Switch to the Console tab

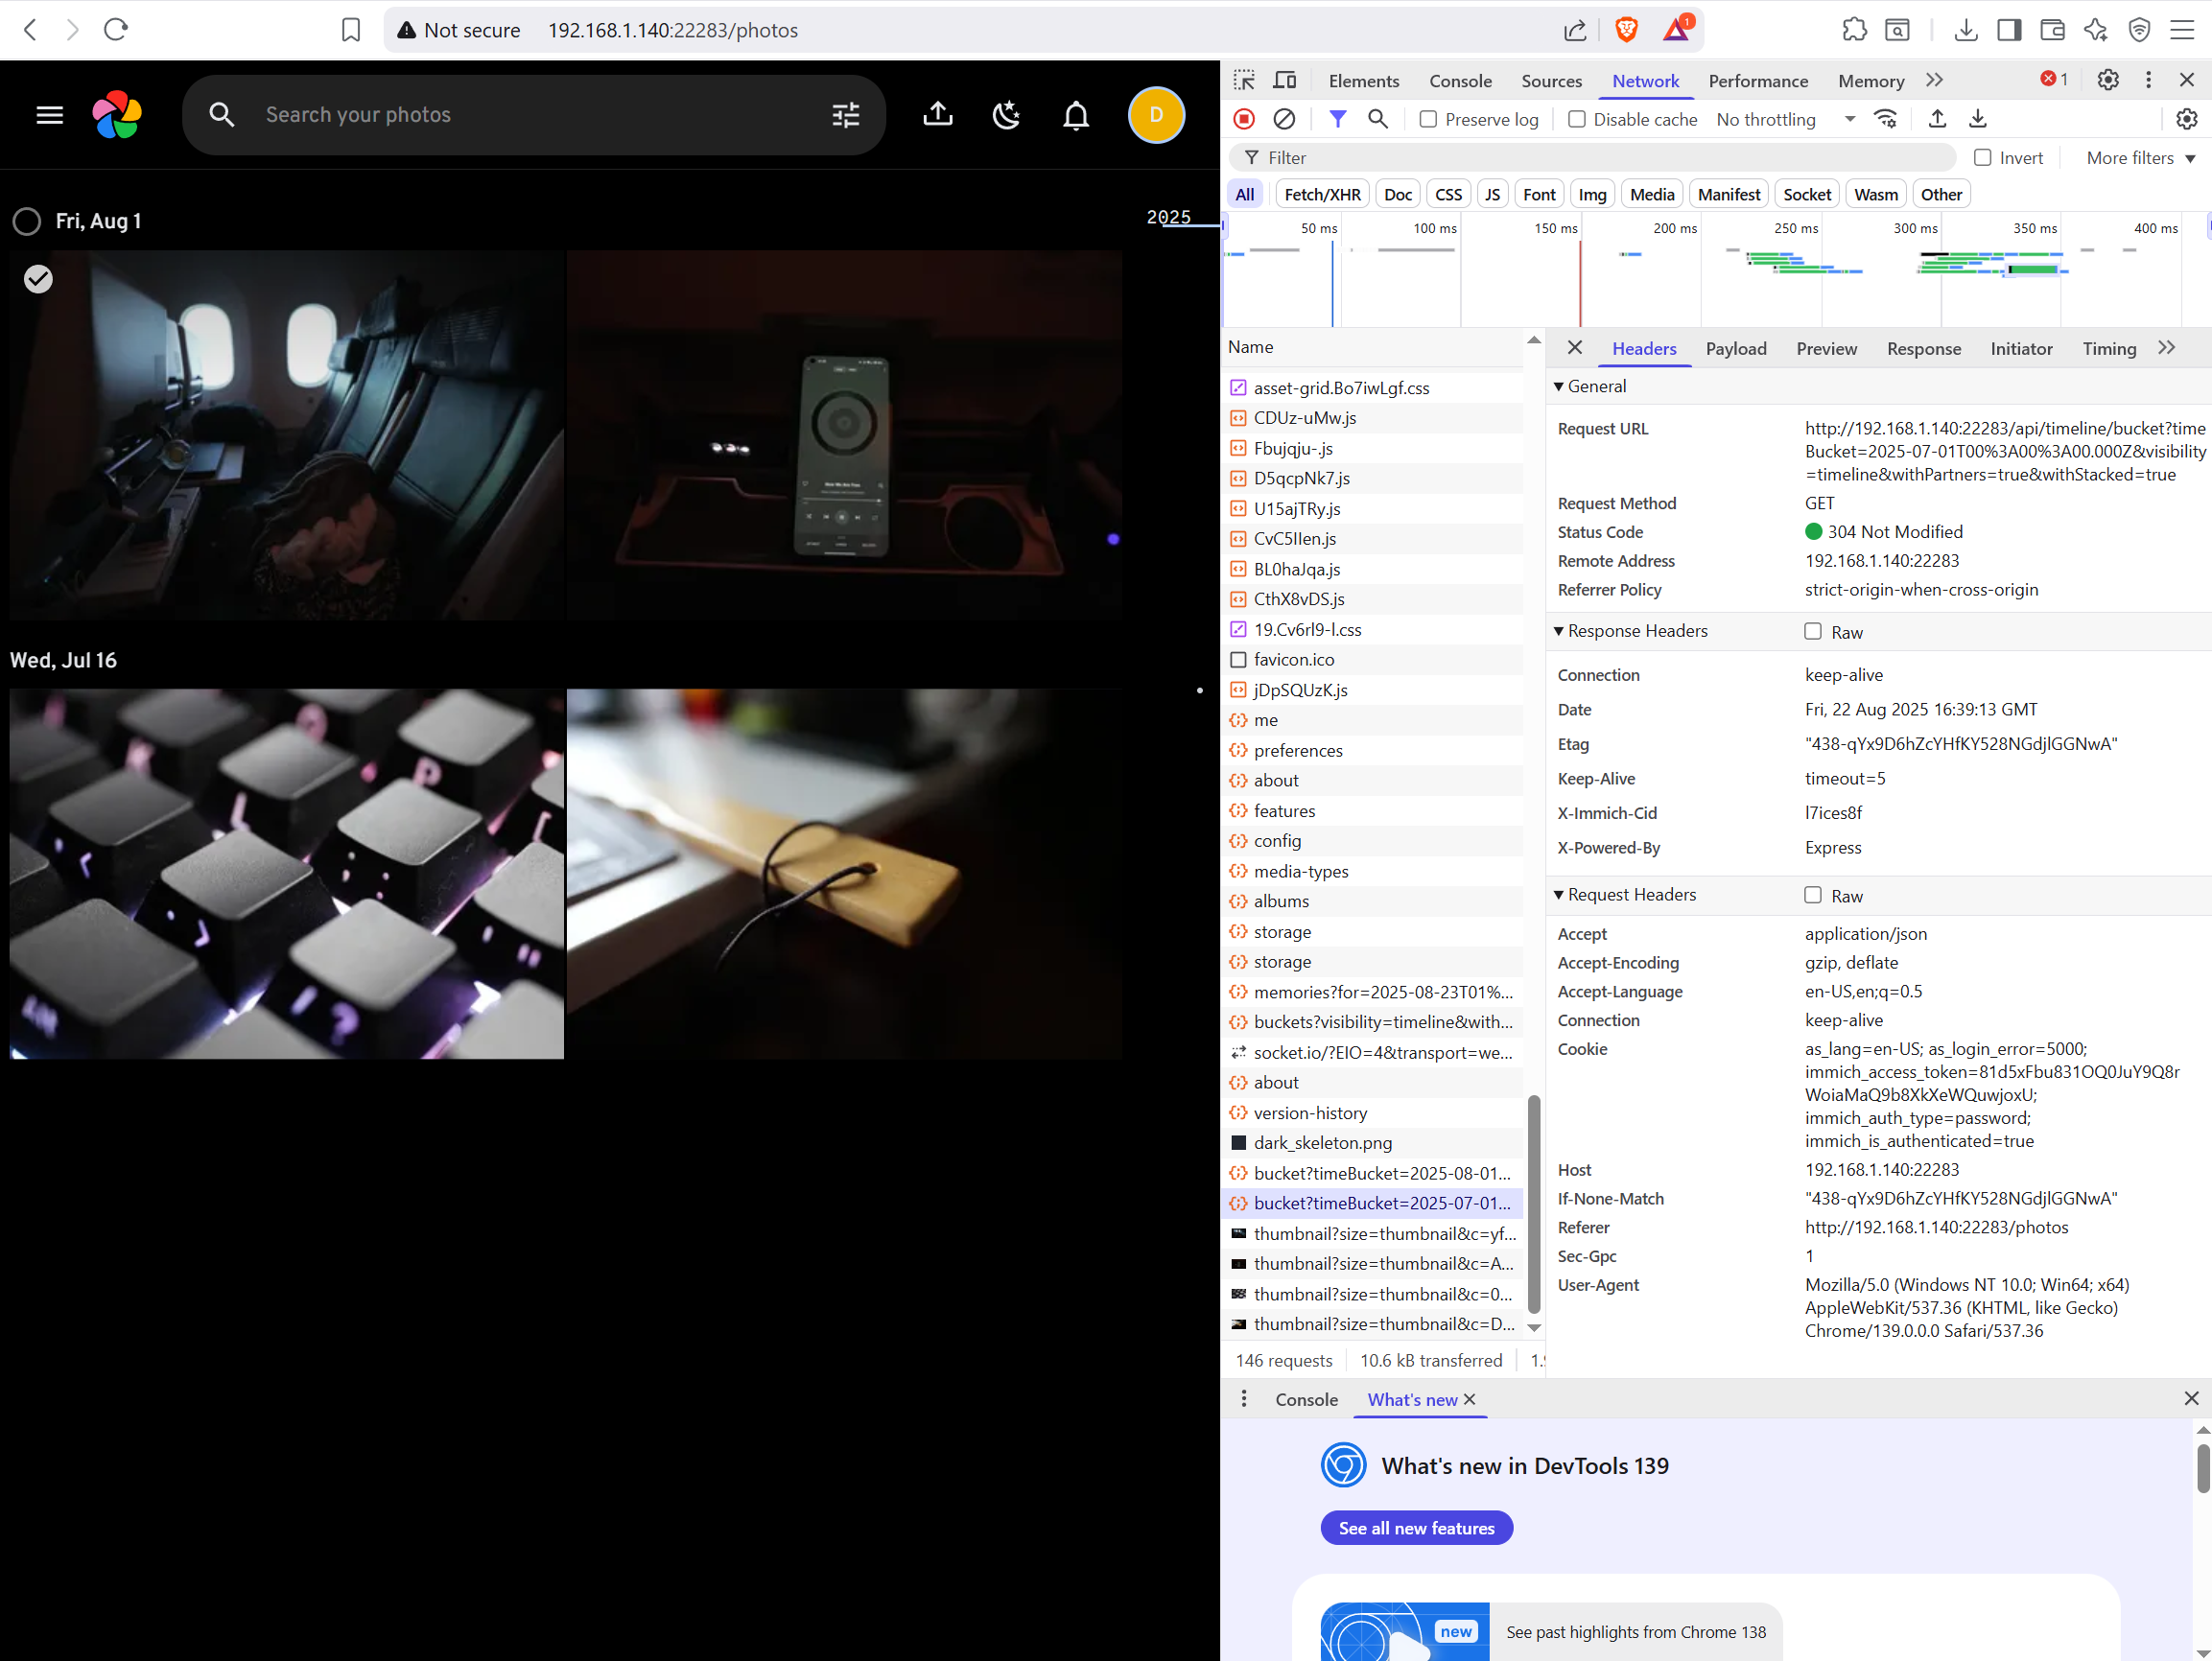pyautogui.click(x=1459, y=81)
